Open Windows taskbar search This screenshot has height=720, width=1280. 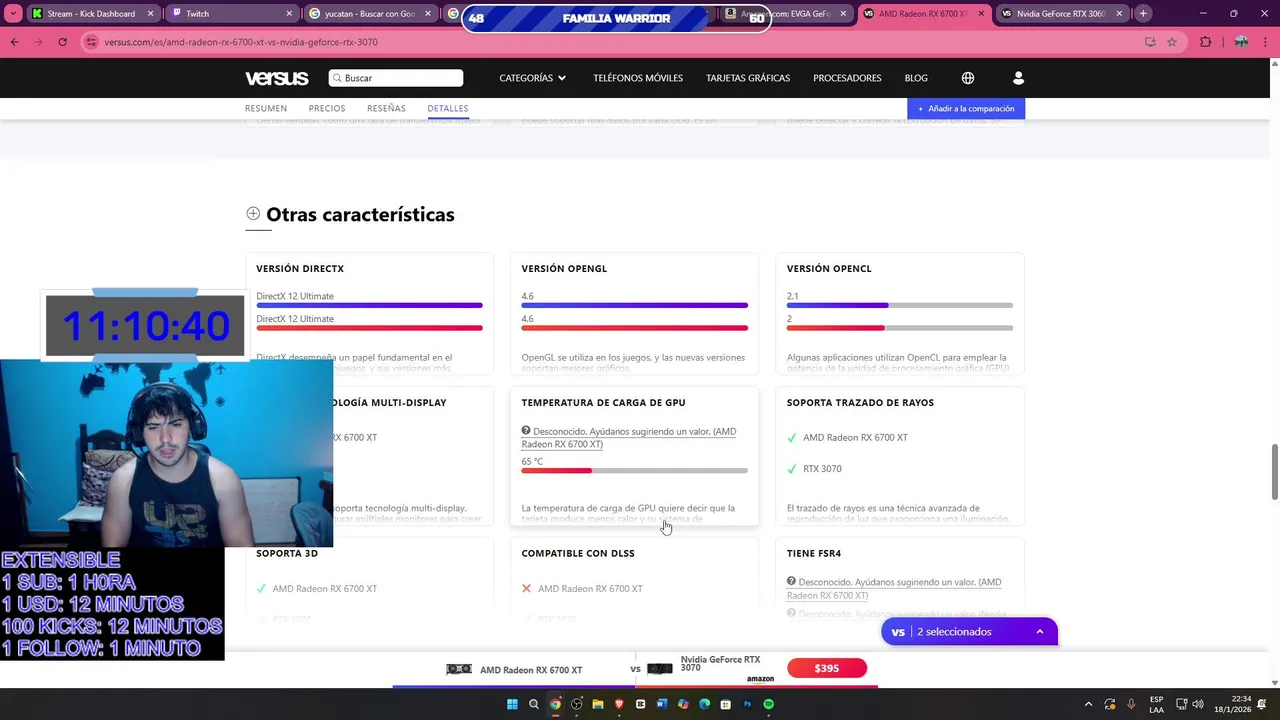[x=534, y=704]
